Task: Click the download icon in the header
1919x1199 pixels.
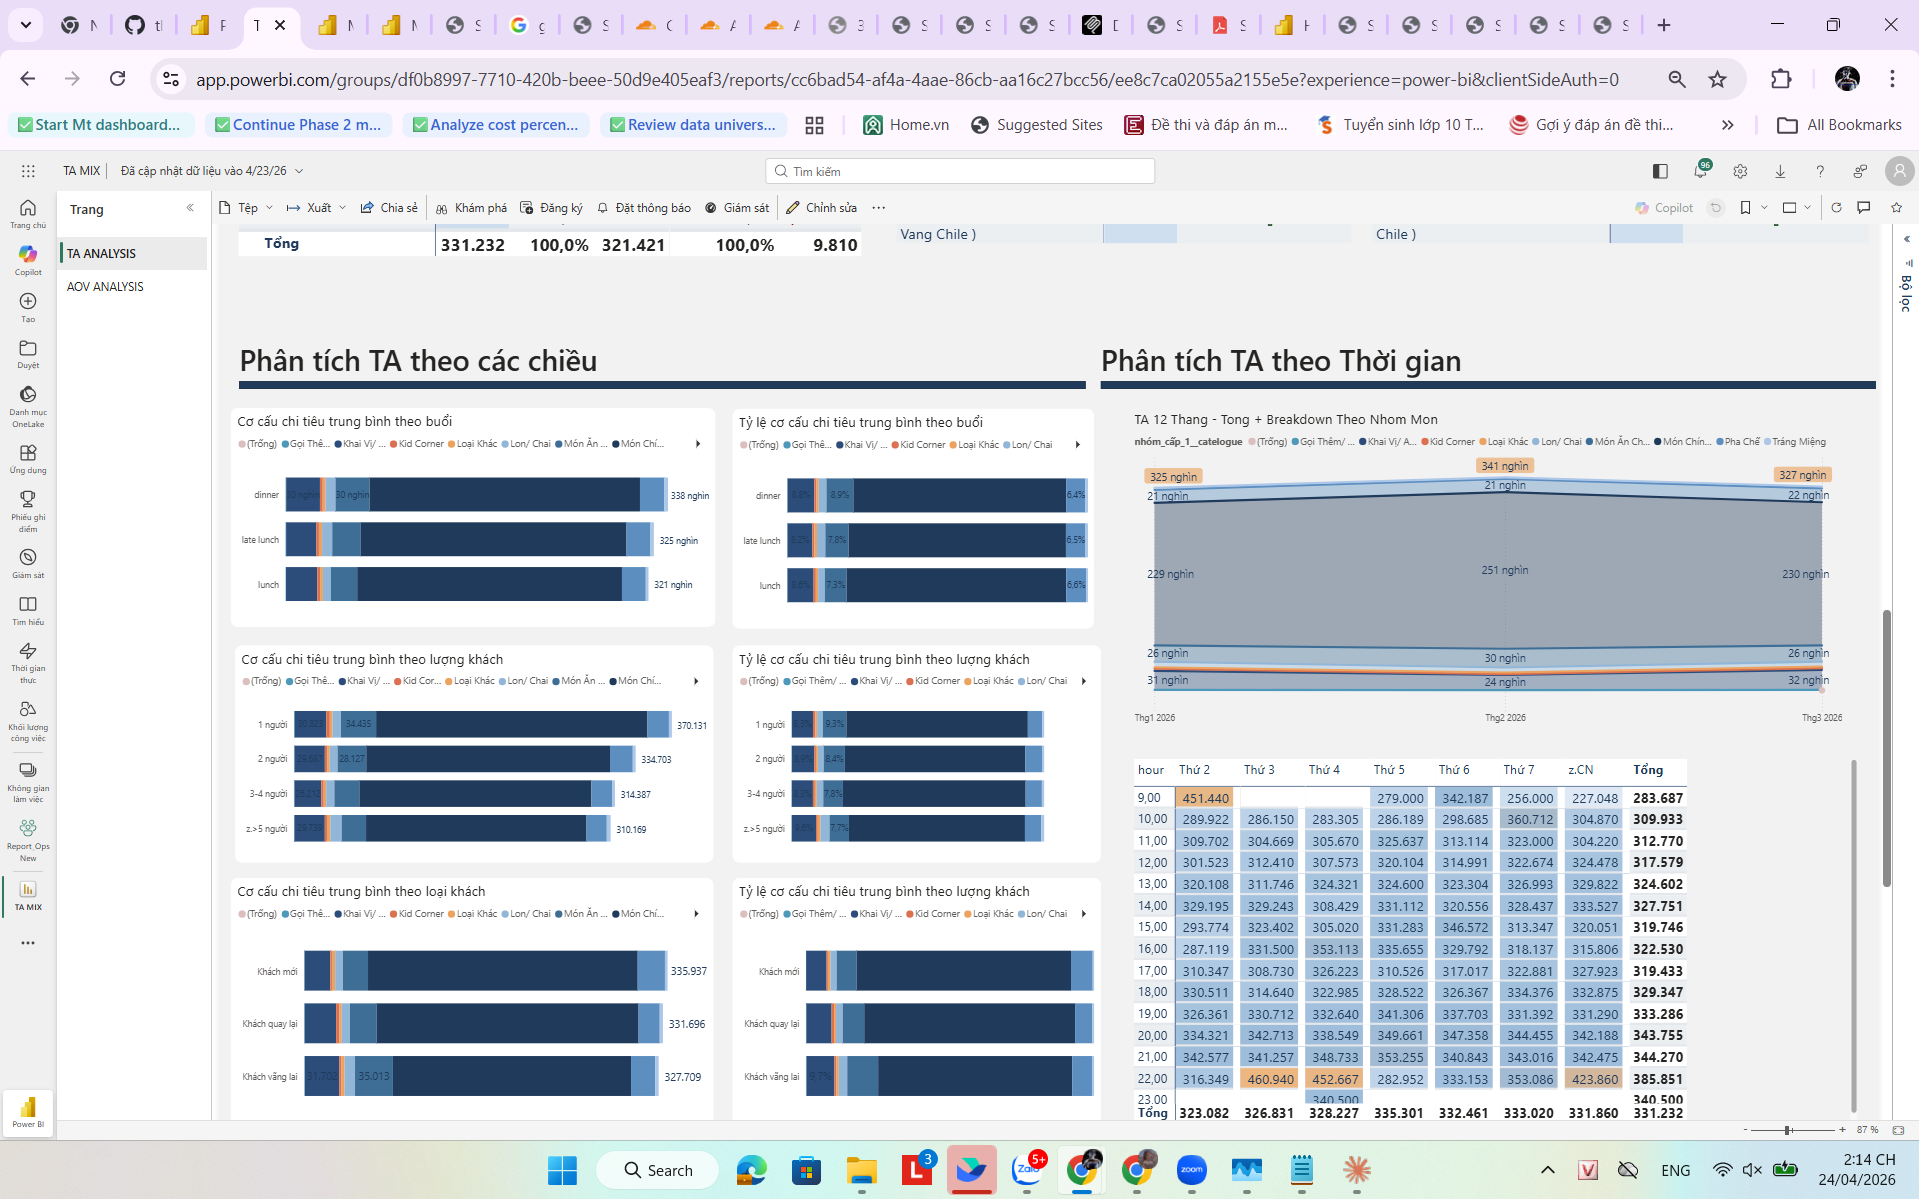Action: [x=1780, y=171]
